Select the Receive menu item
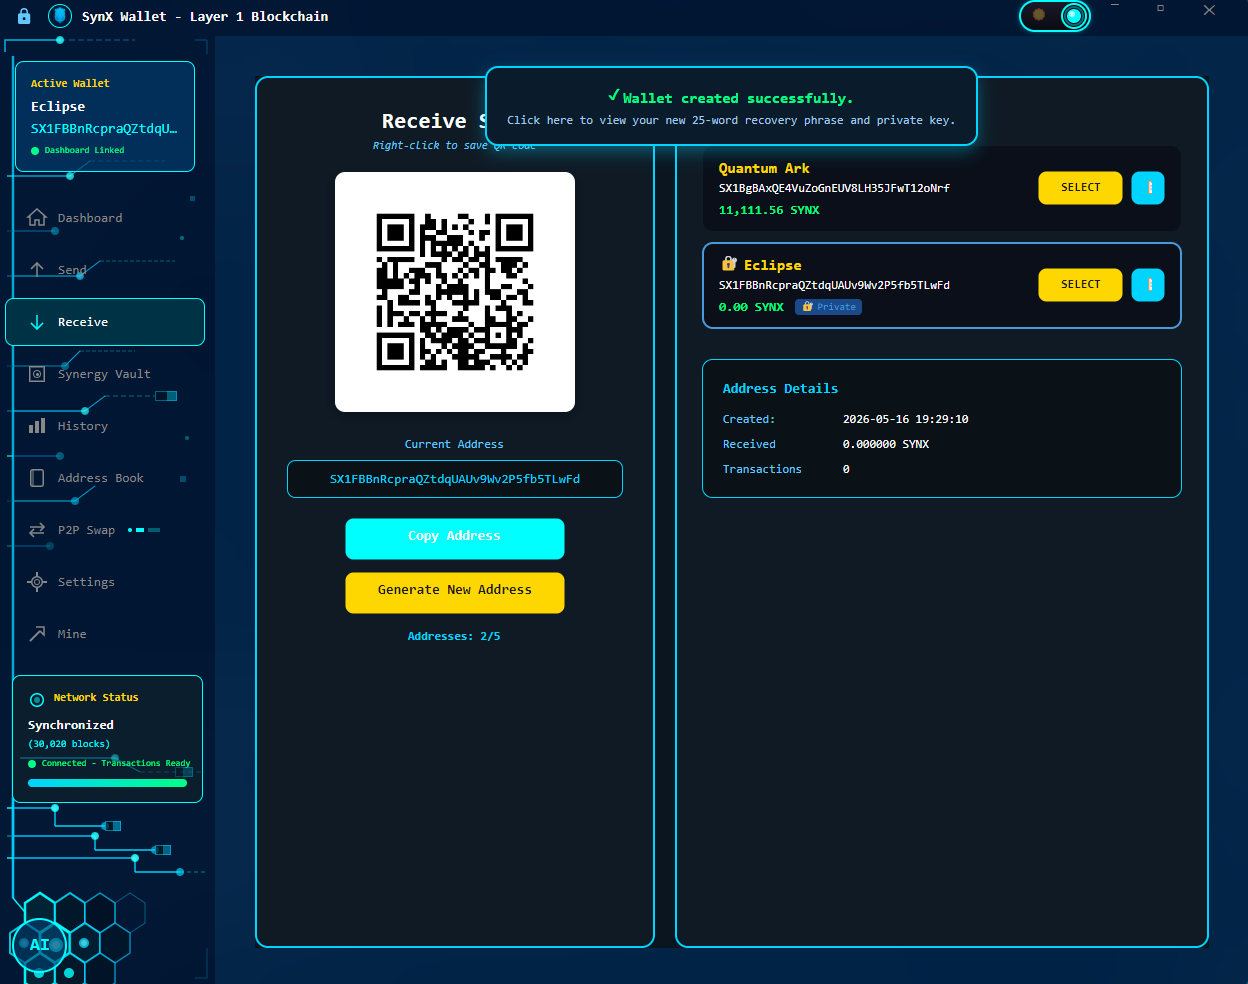This screenshot has height=984, width=1248. (x=105, y=322)
